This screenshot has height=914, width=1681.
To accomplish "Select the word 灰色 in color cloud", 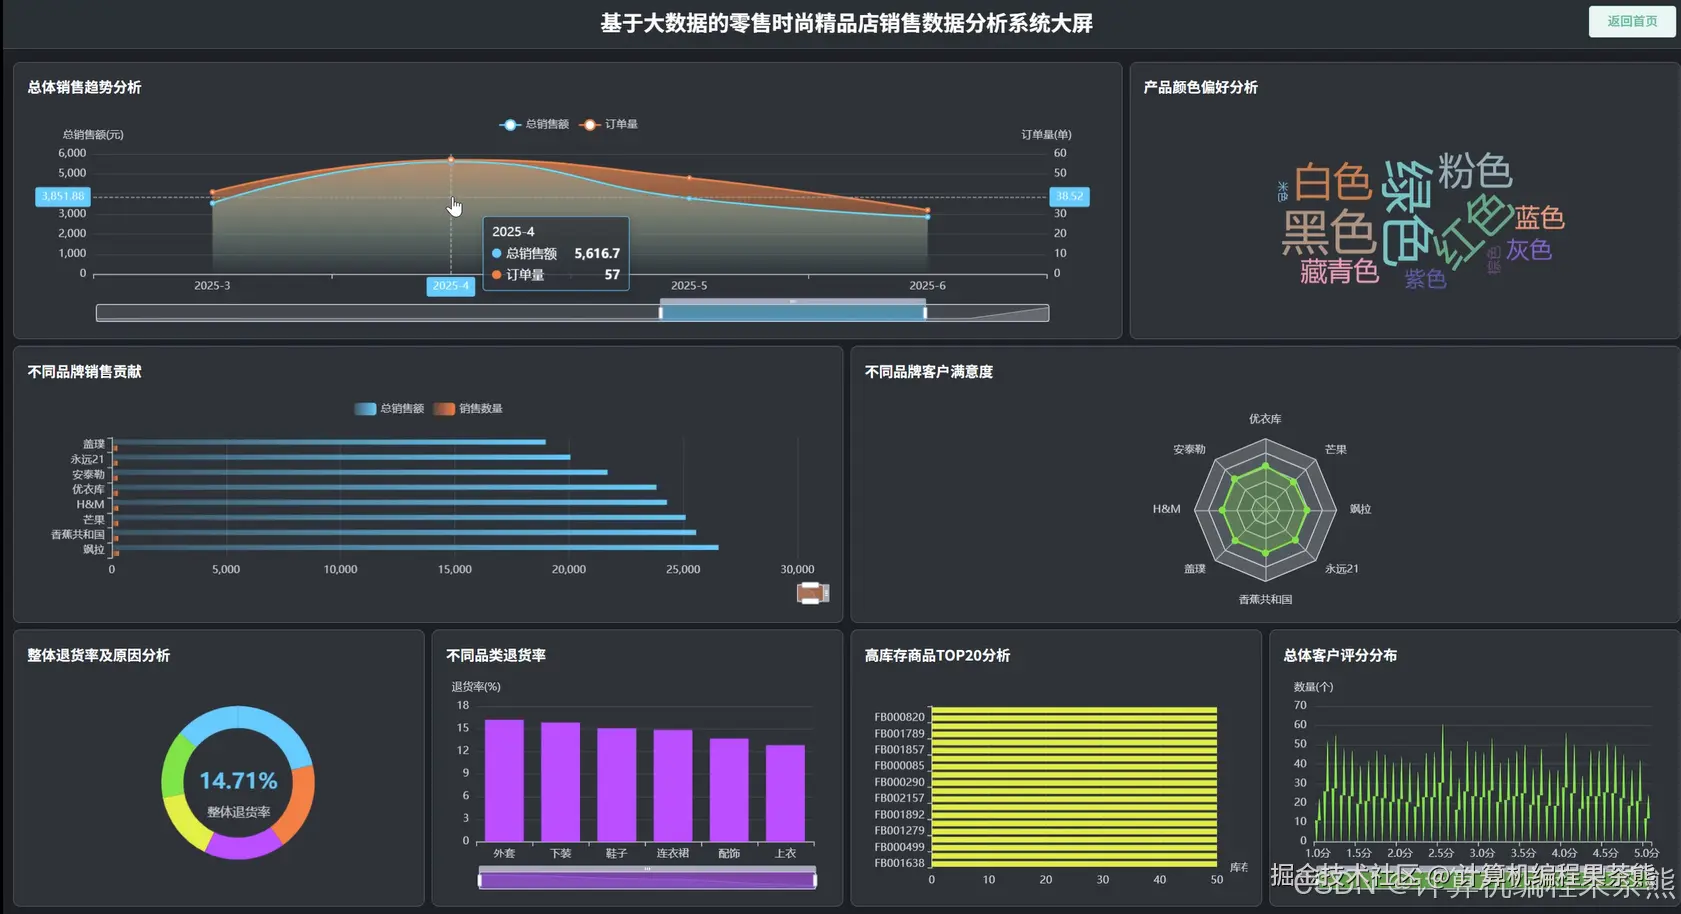I will pyautogui.click(x=1529, y=249).
